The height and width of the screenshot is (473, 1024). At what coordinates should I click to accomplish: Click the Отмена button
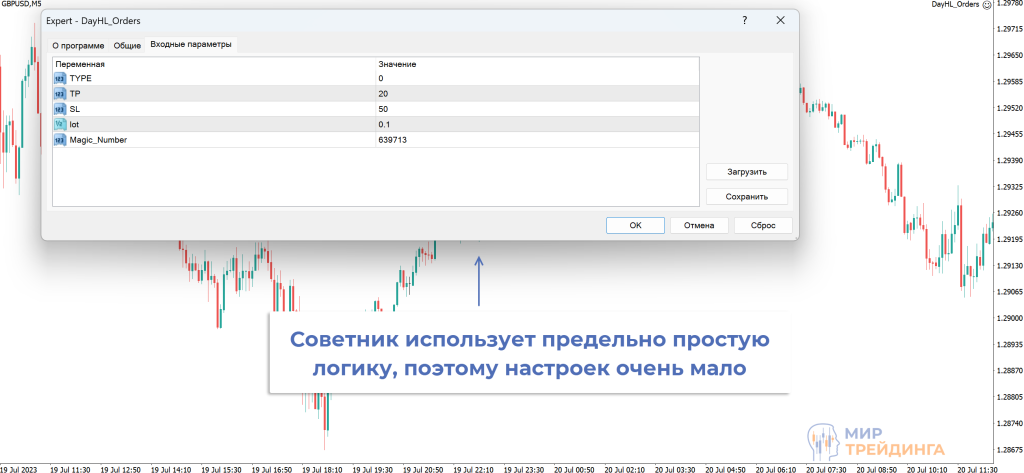(699, 225)
